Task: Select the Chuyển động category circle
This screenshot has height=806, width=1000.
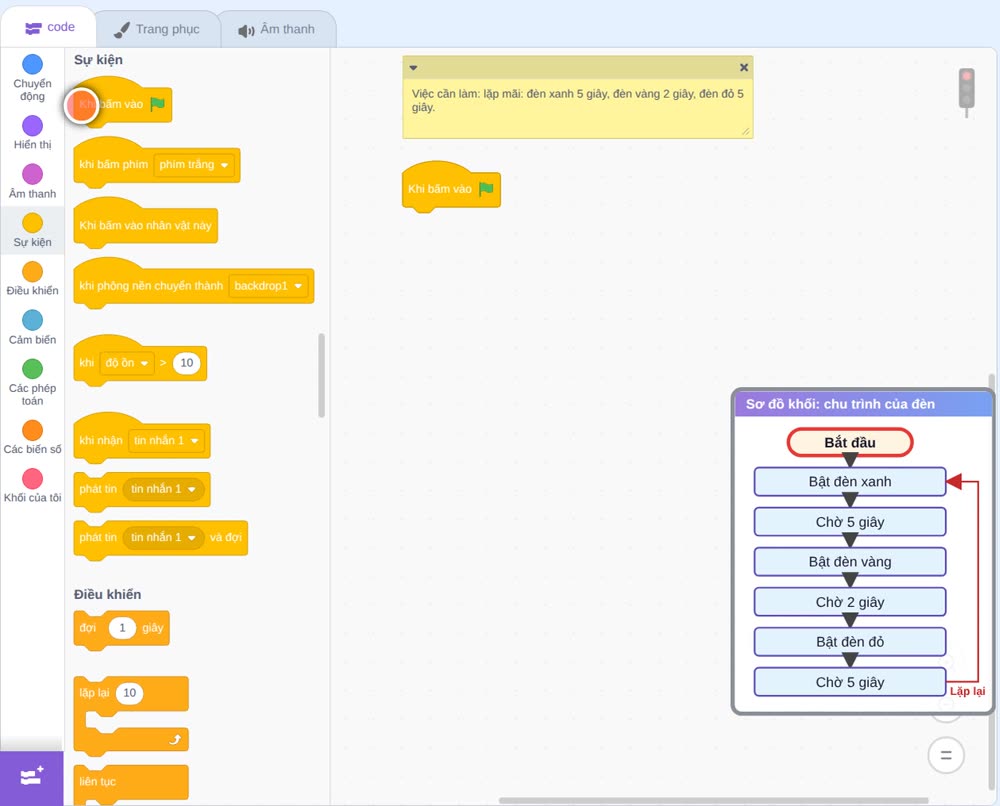Action: tap(33, 64)
